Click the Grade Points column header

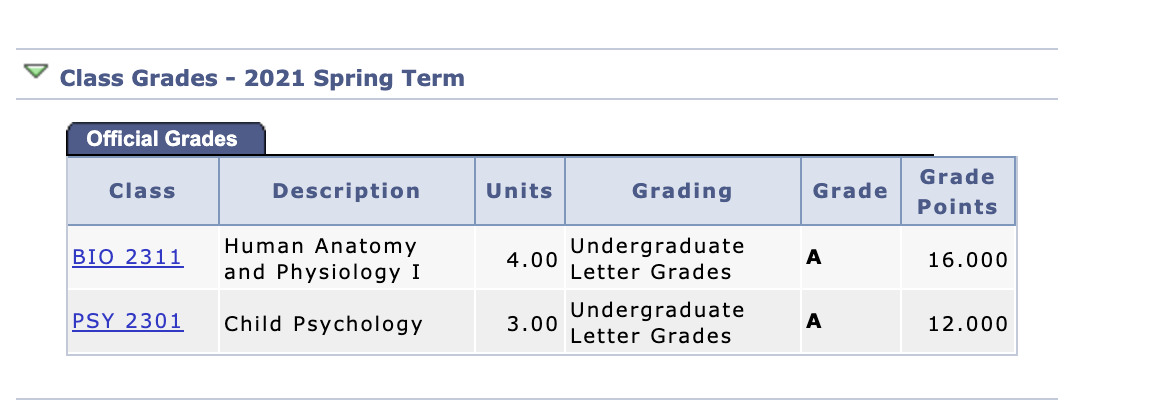958,191
